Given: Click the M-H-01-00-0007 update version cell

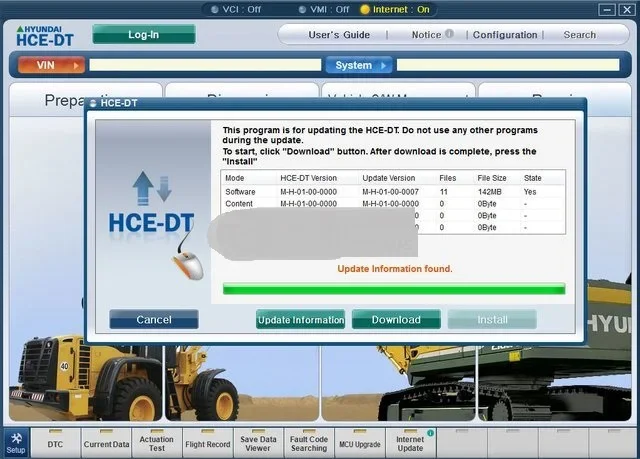Looking at the screenshot, I should click(x=391, y=192).
